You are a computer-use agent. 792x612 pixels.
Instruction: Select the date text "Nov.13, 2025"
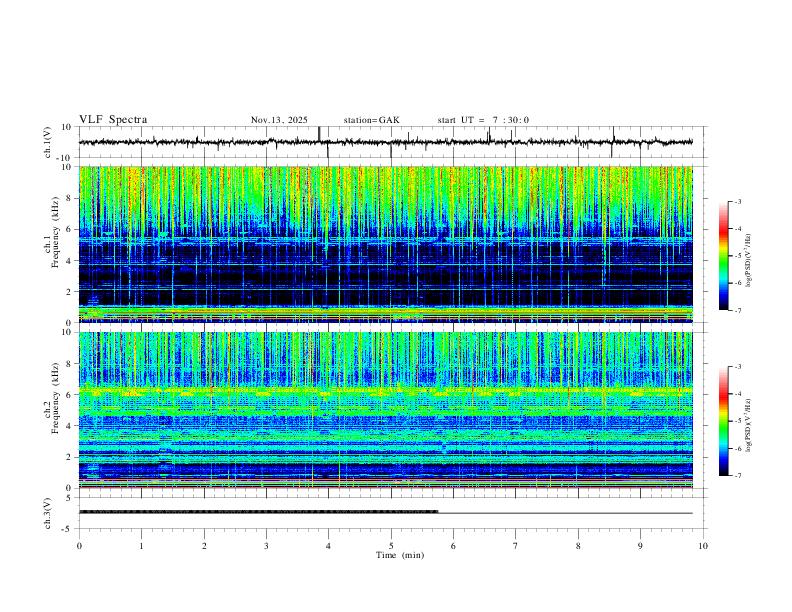click(x=279, y=120)
